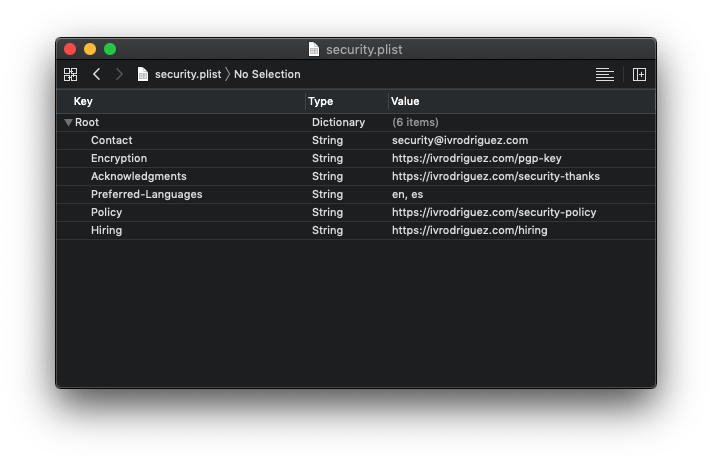
Task: Add an editor on the right
Action: click(640, 74)
